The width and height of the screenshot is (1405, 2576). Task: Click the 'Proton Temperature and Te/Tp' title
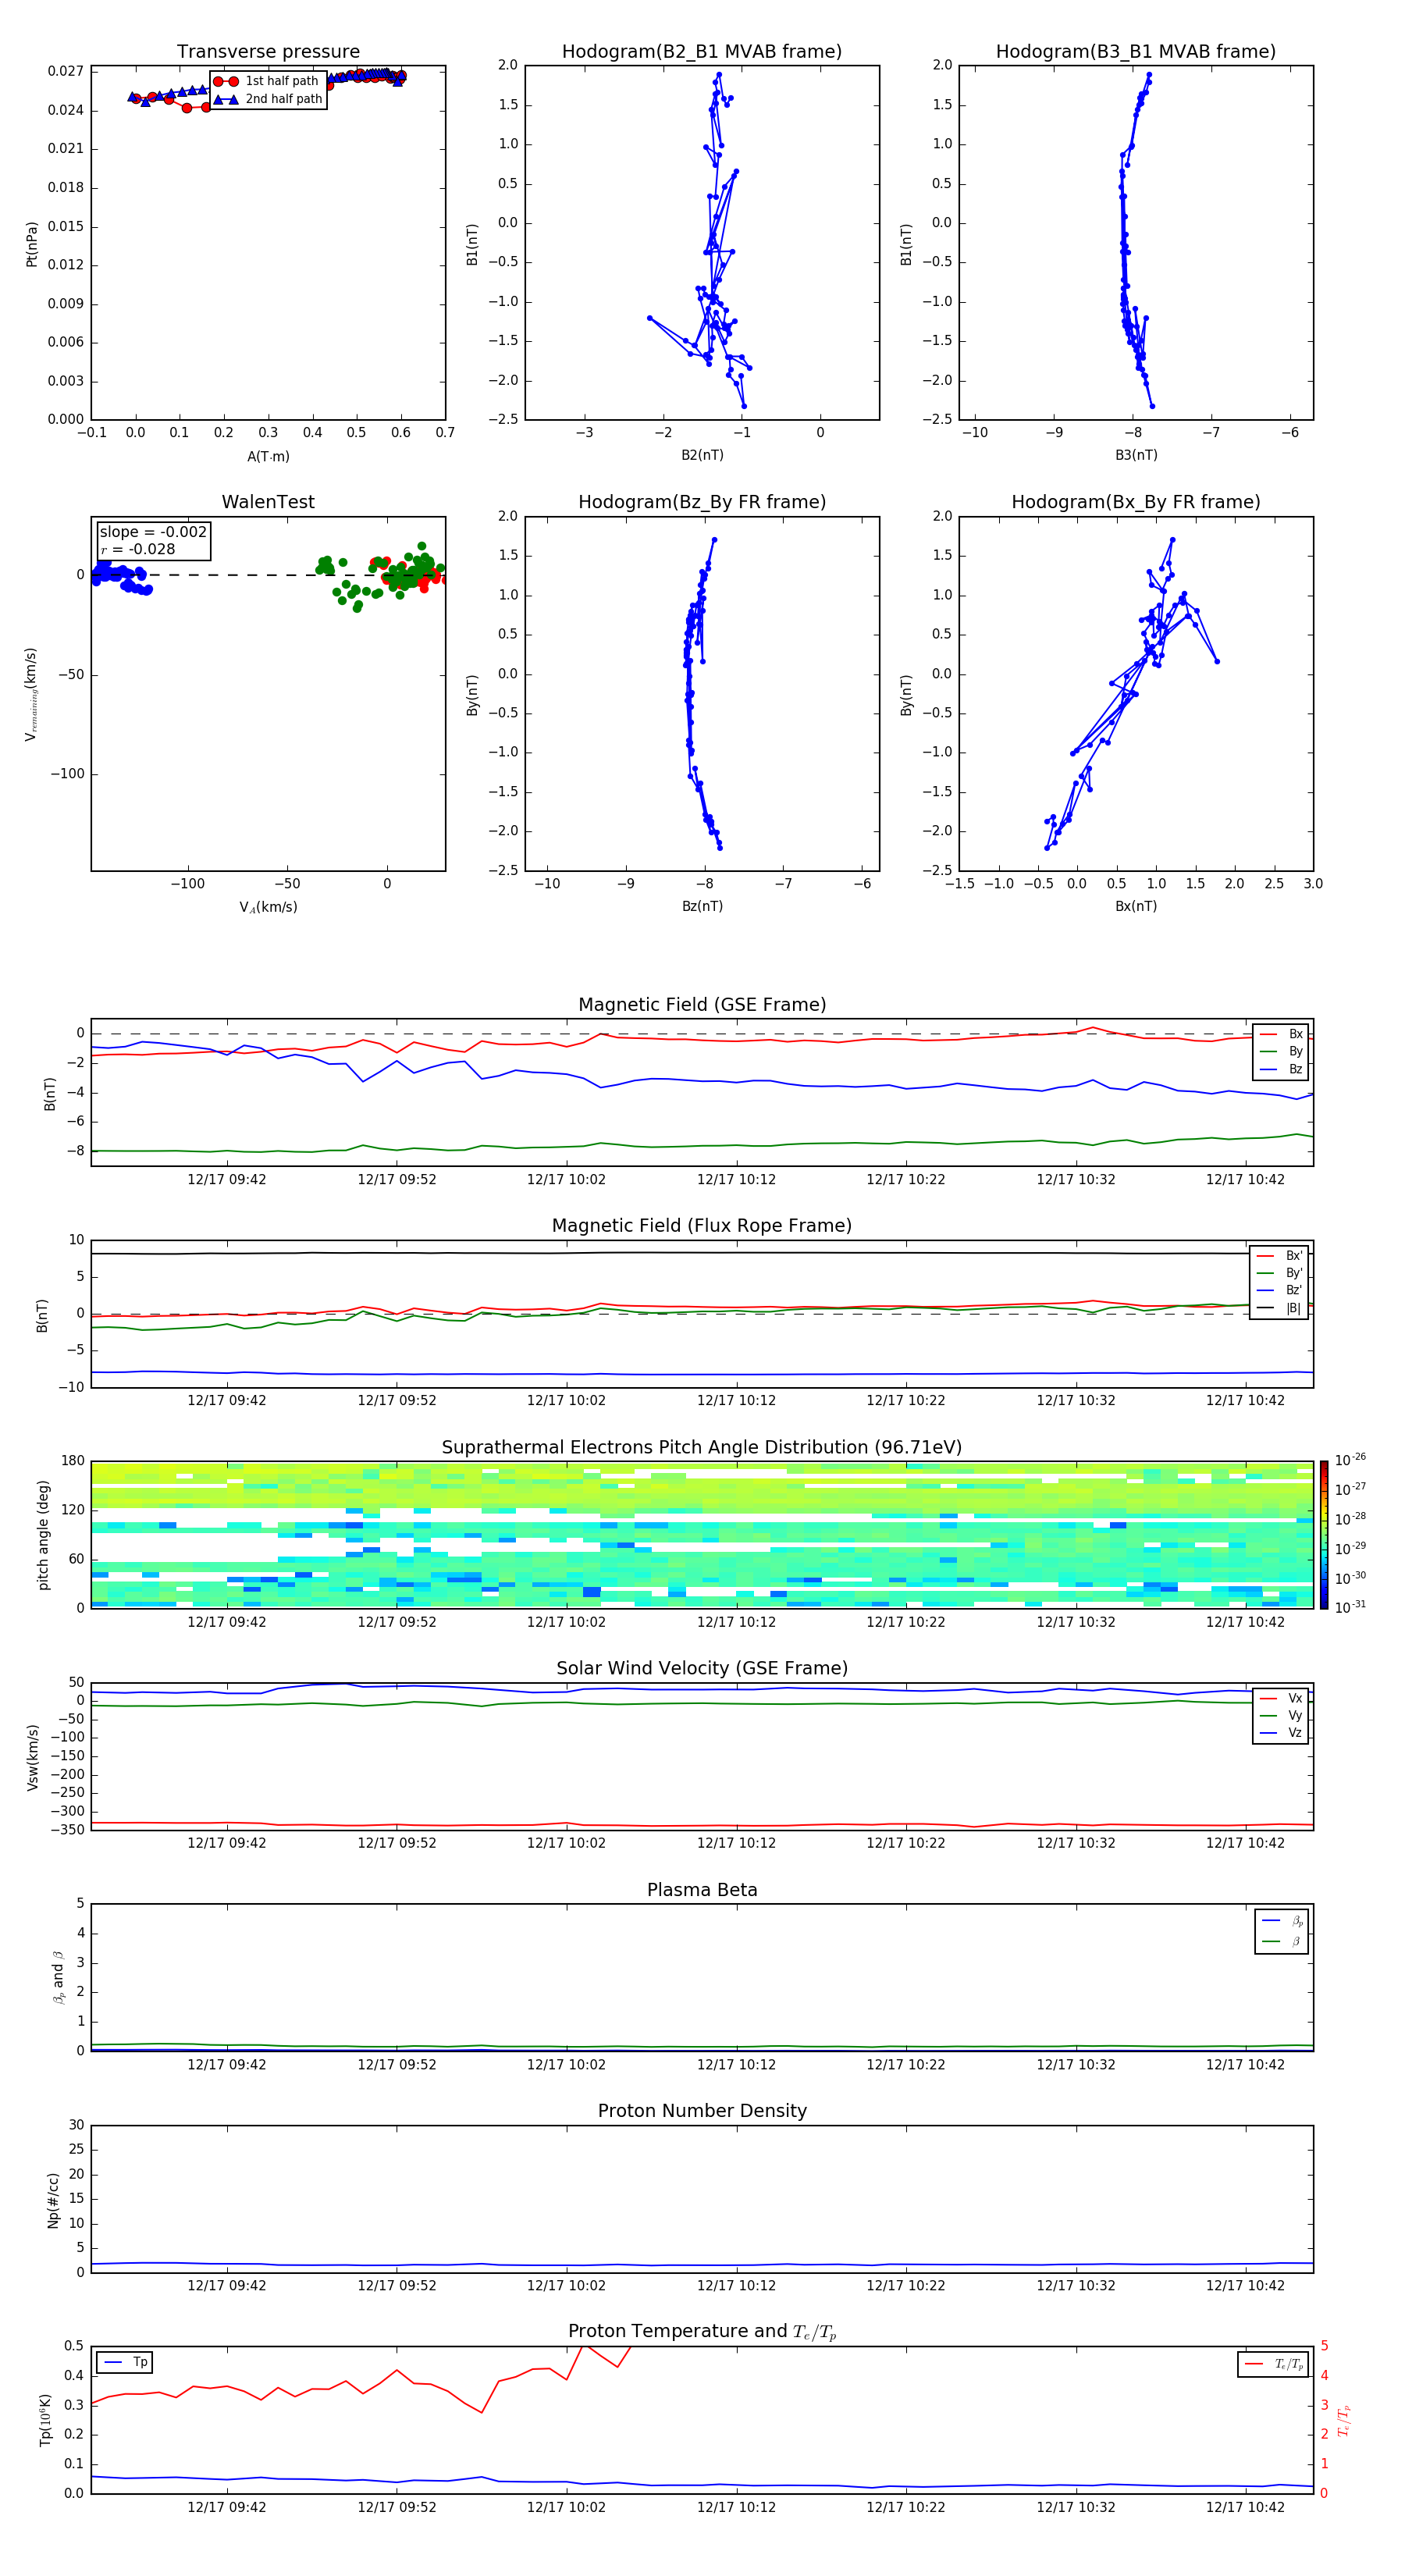point(702,2332)
